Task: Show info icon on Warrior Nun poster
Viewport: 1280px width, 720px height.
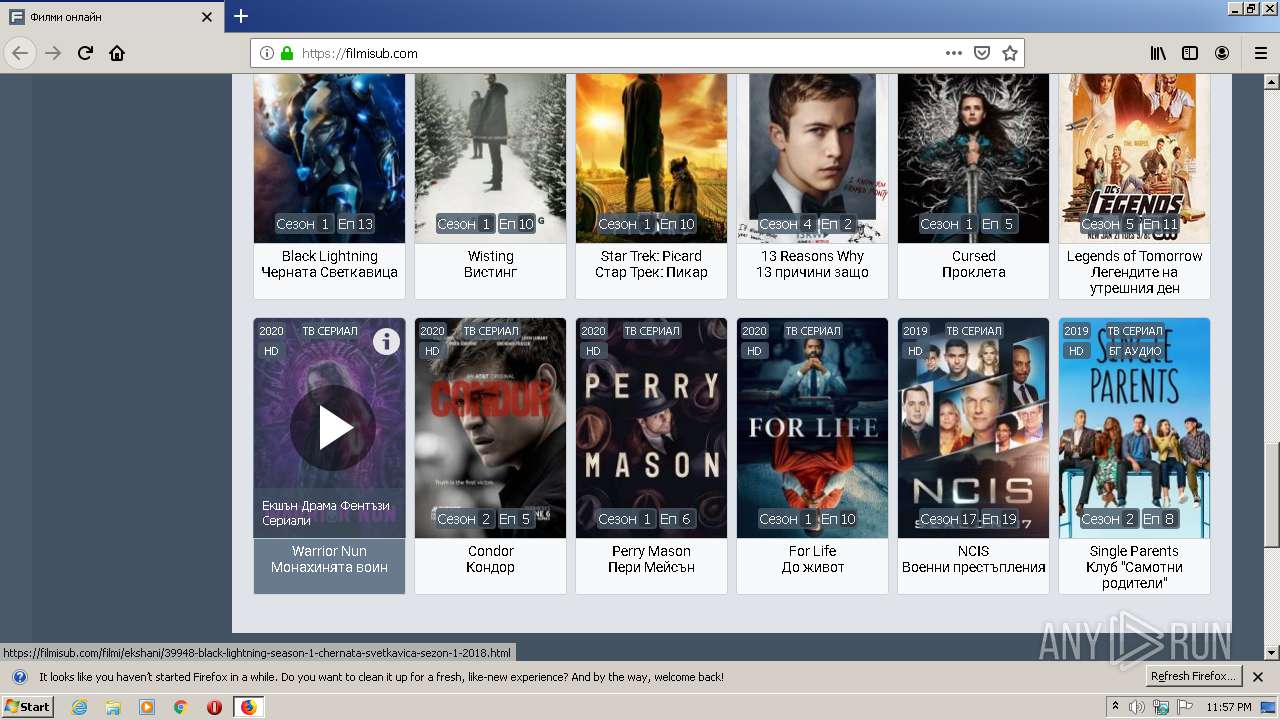Action: pyautogui.click(x=386, y=342)
